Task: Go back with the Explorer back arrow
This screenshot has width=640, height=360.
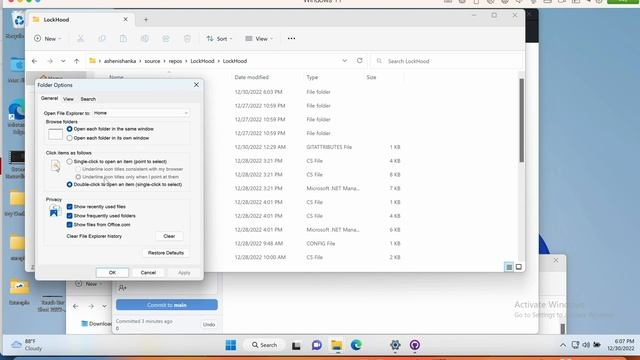Action: point(35,61)
